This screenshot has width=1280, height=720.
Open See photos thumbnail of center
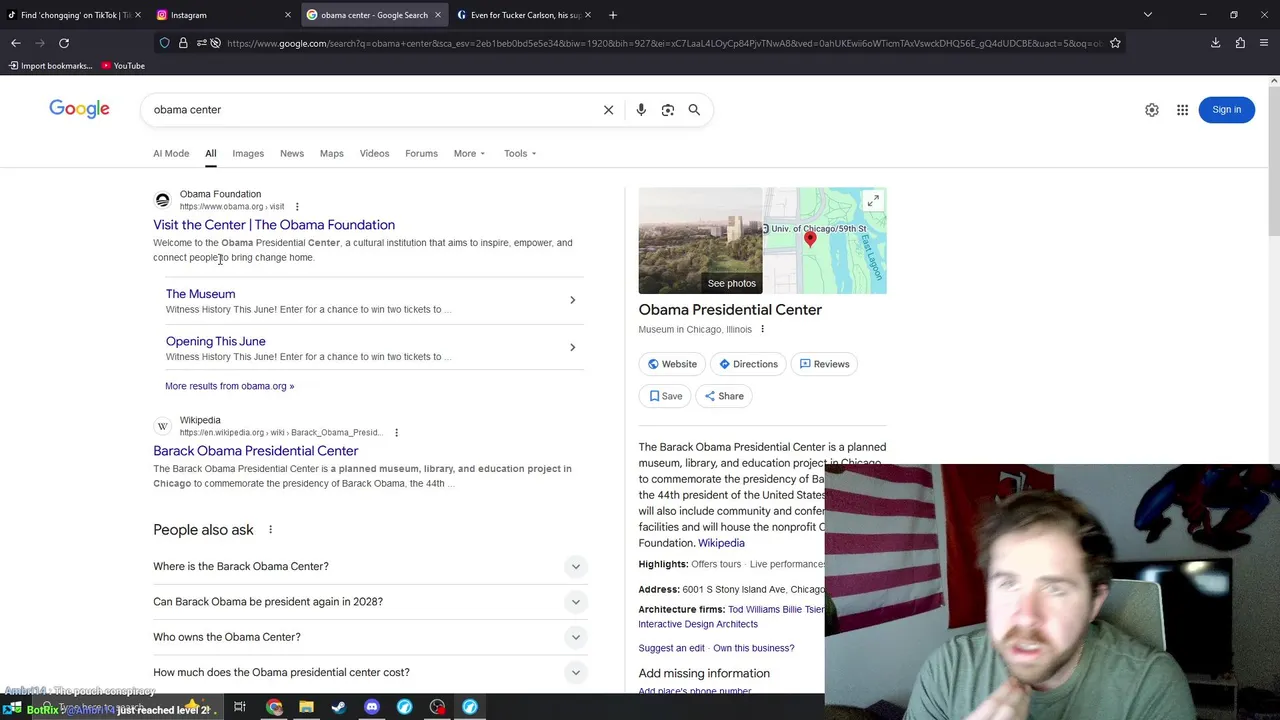(x=700, y=241)
